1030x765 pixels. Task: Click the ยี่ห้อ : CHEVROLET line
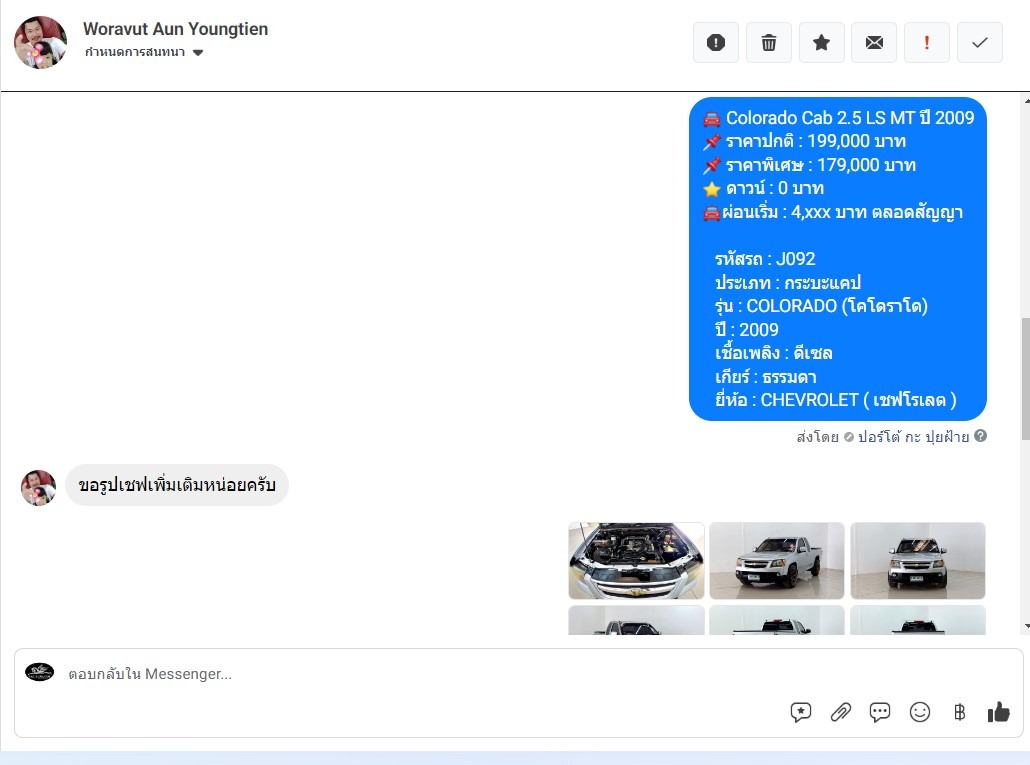(836, 400)
